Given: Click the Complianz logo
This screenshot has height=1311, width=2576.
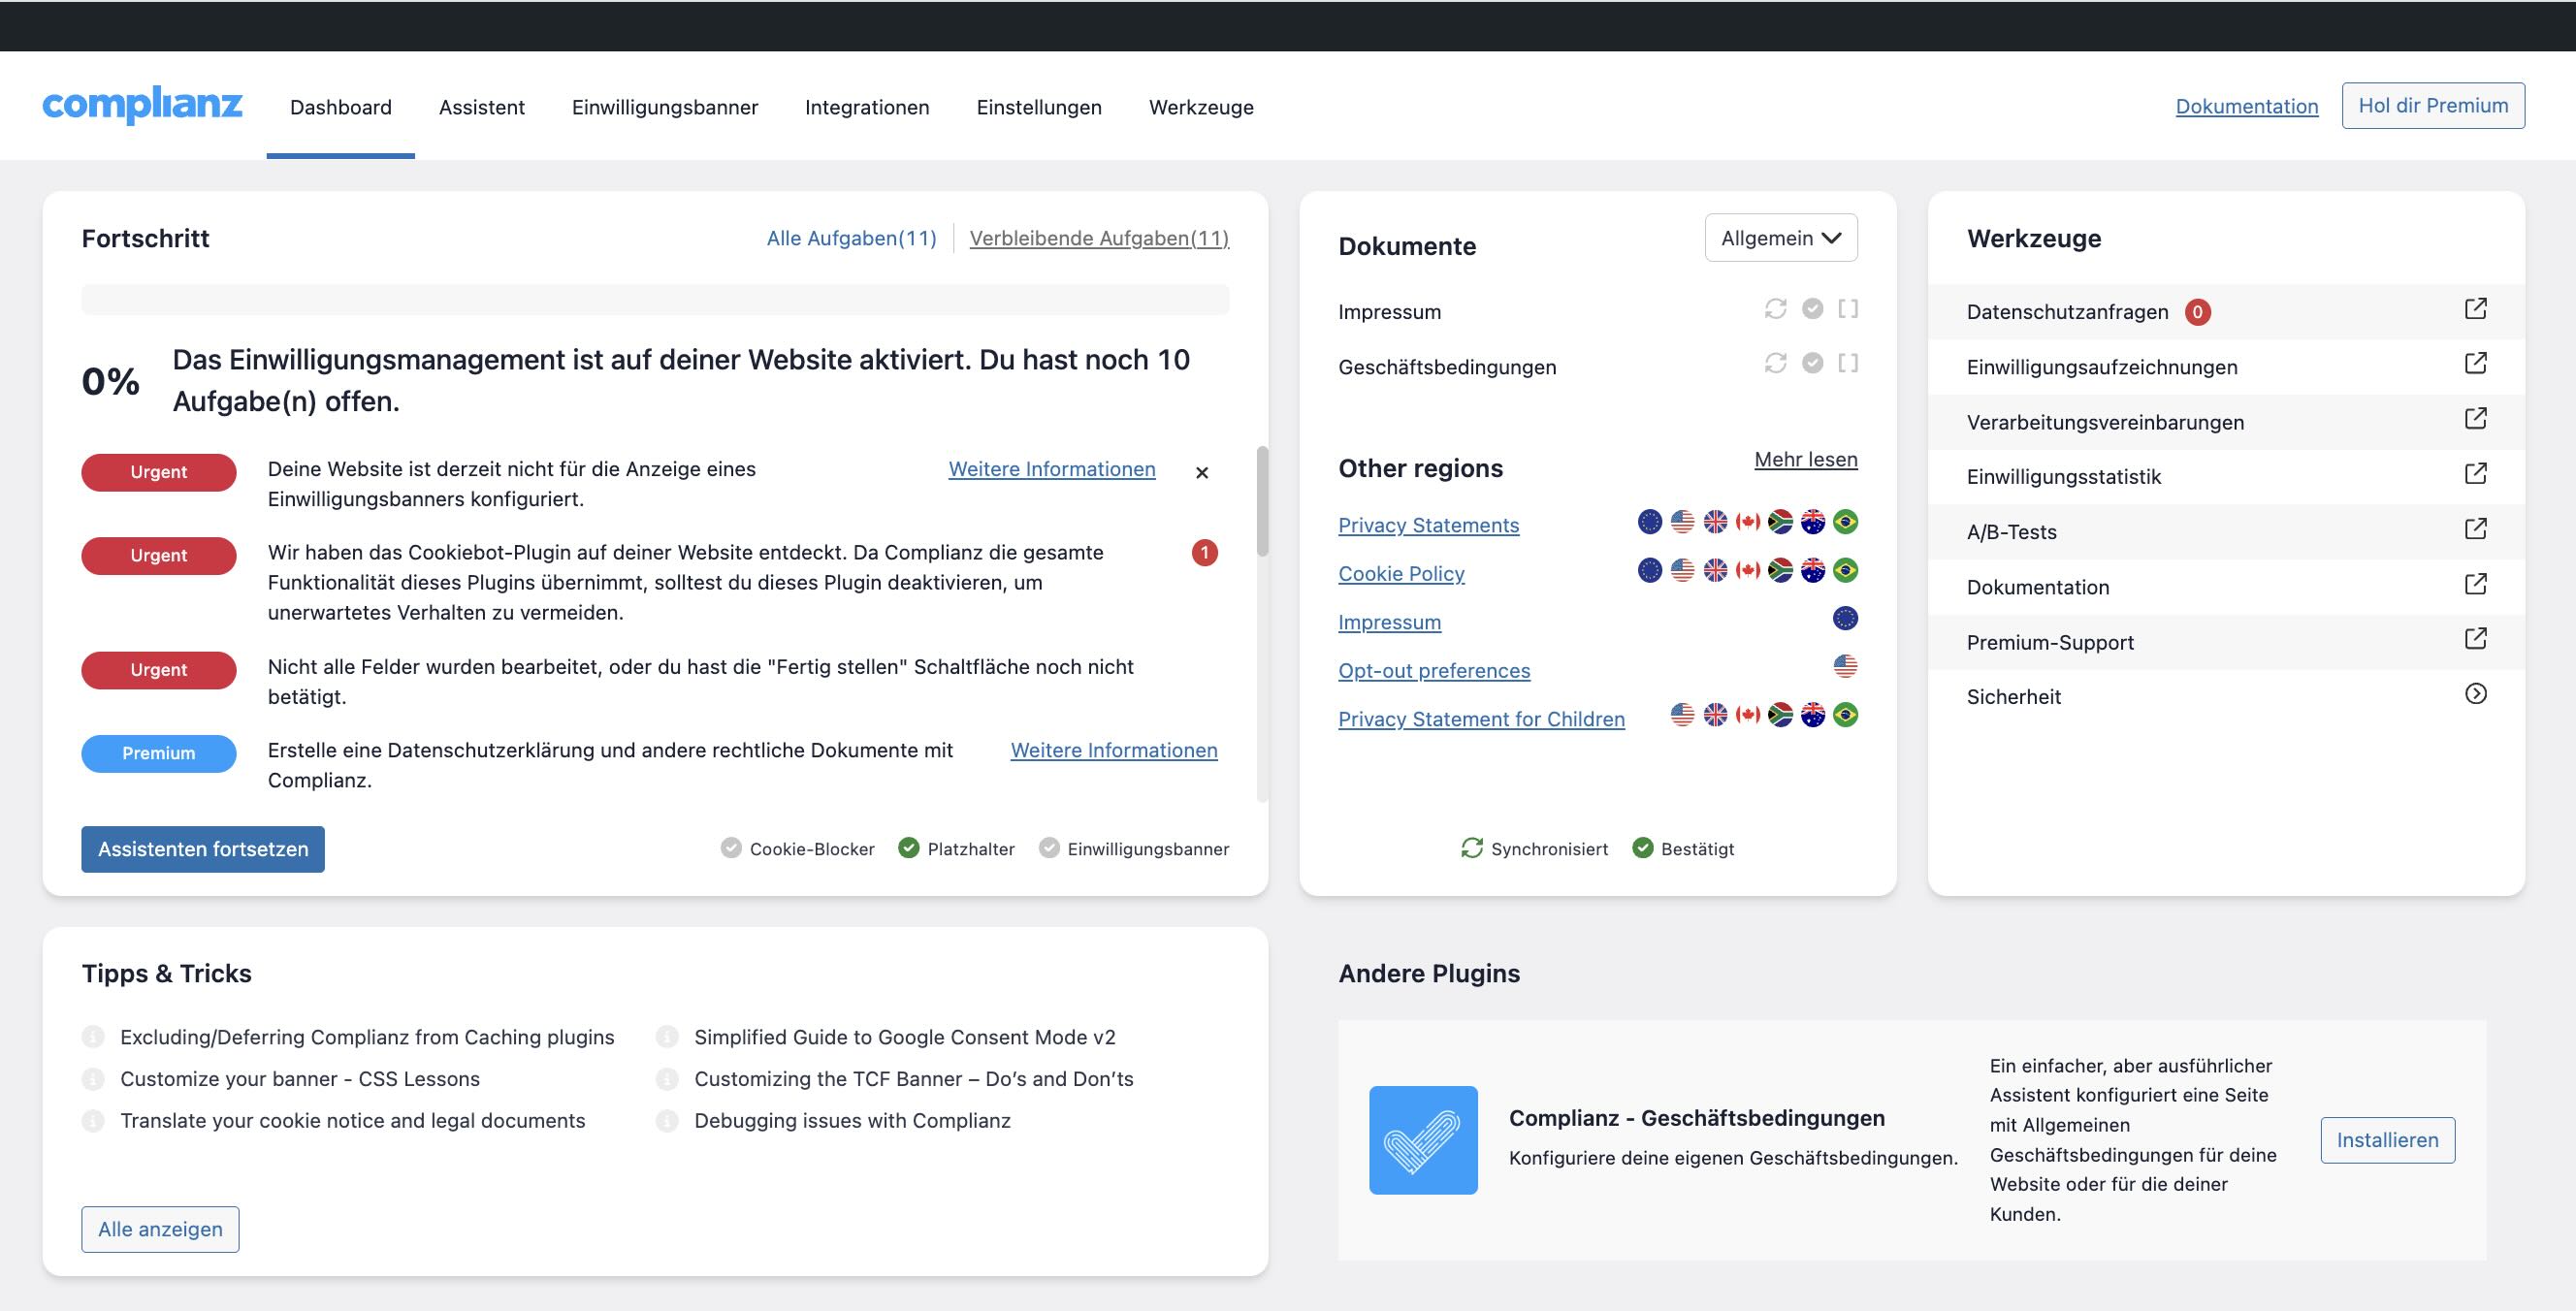Looking at the screenshot, I should 142,106.
